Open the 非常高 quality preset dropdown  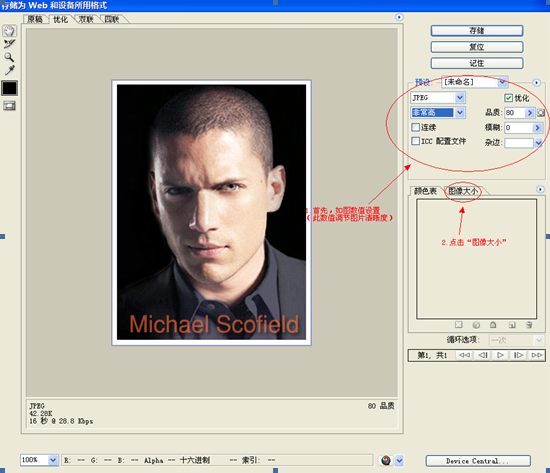[438, 112]
